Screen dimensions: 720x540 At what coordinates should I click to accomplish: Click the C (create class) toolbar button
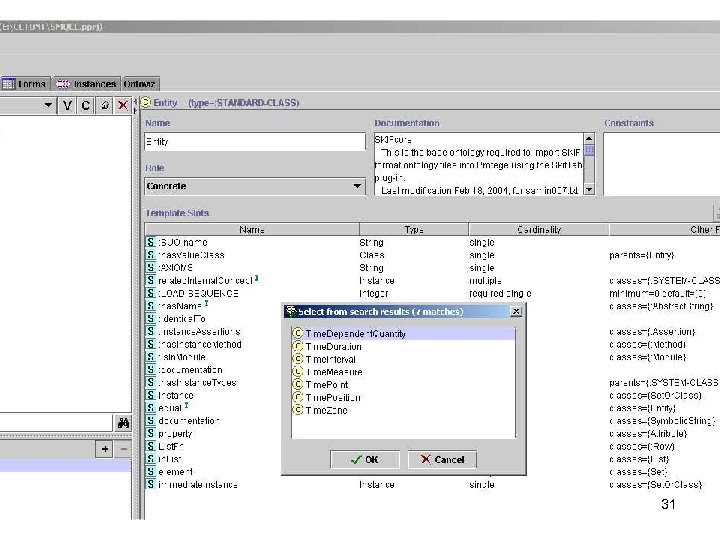(85, 105)
